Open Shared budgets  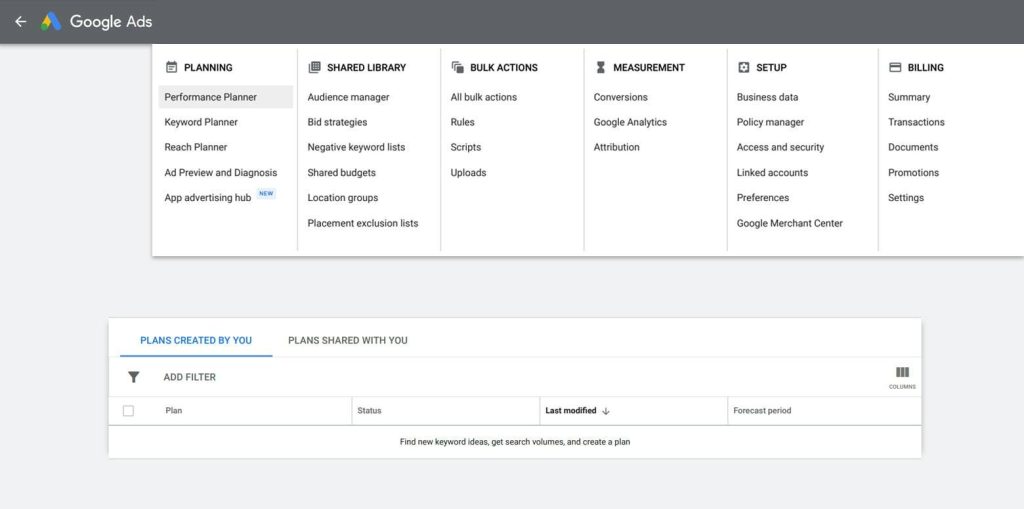click(342, 172)
